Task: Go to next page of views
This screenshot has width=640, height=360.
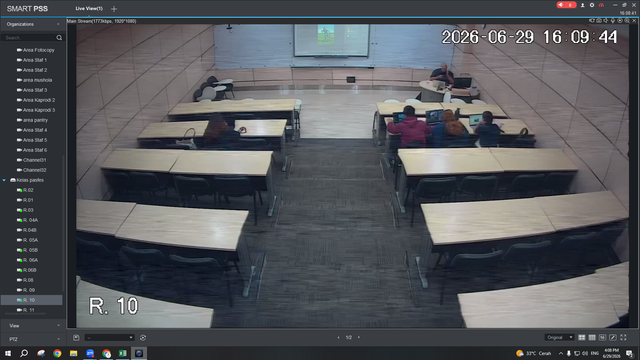Action: (359, 338)
